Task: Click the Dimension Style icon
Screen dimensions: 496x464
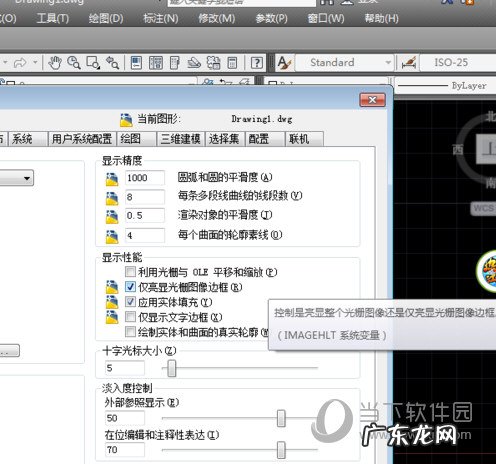Action: 409,63
